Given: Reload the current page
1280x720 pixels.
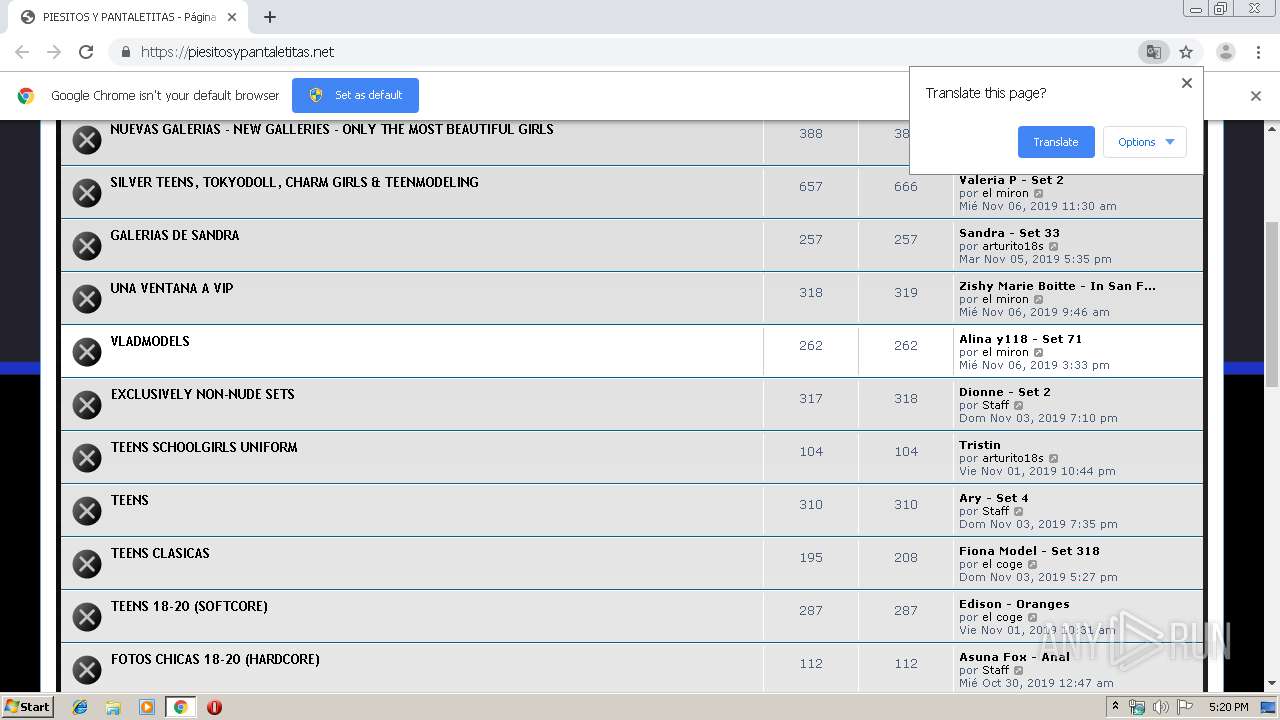Looking at the screenshot, I should pos(86,52).
